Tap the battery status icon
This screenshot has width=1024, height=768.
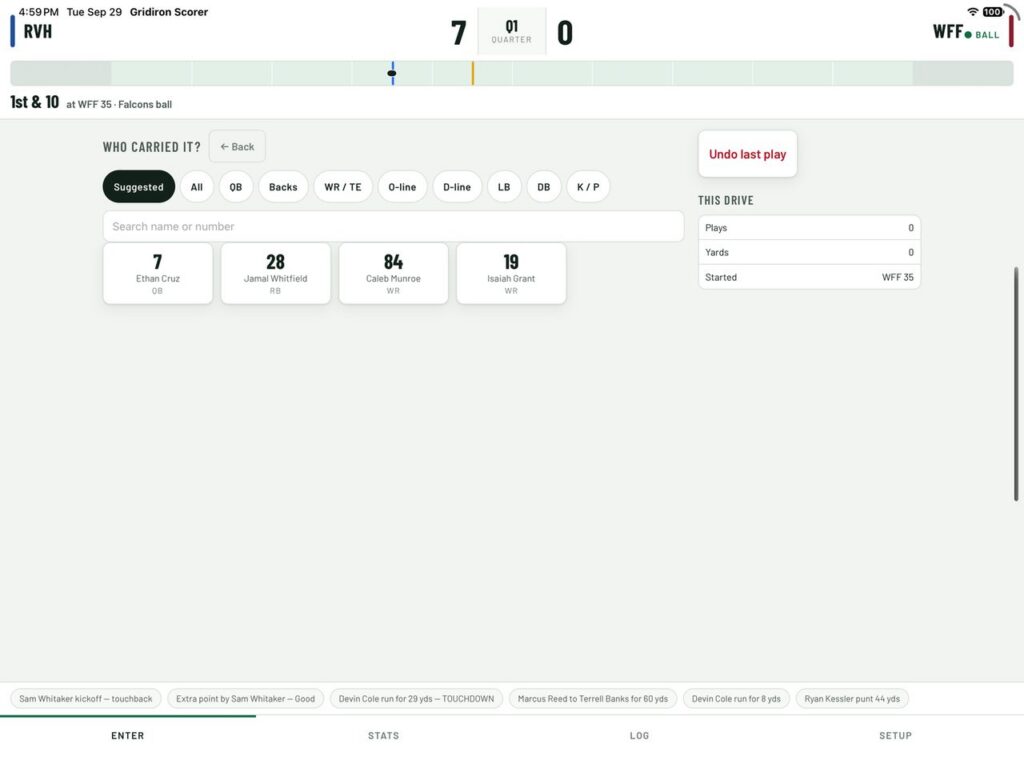[993, 12]
